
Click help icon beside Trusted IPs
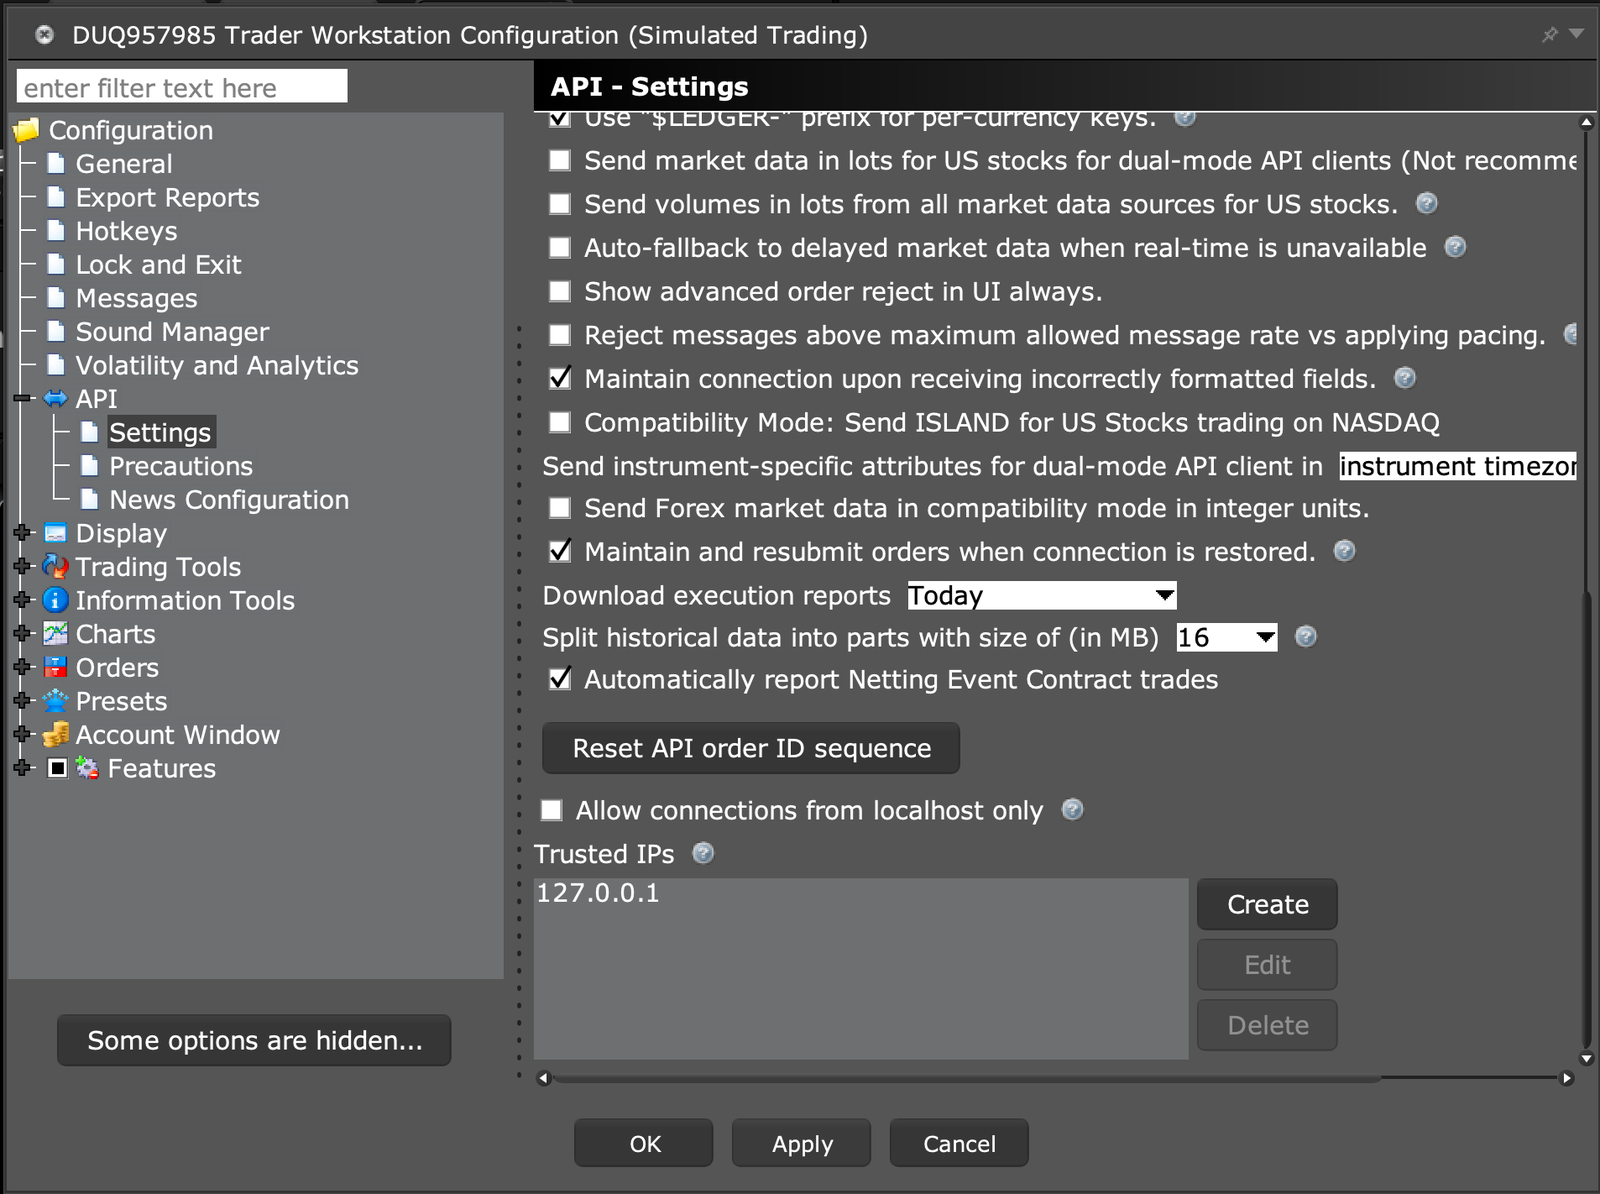703,853
